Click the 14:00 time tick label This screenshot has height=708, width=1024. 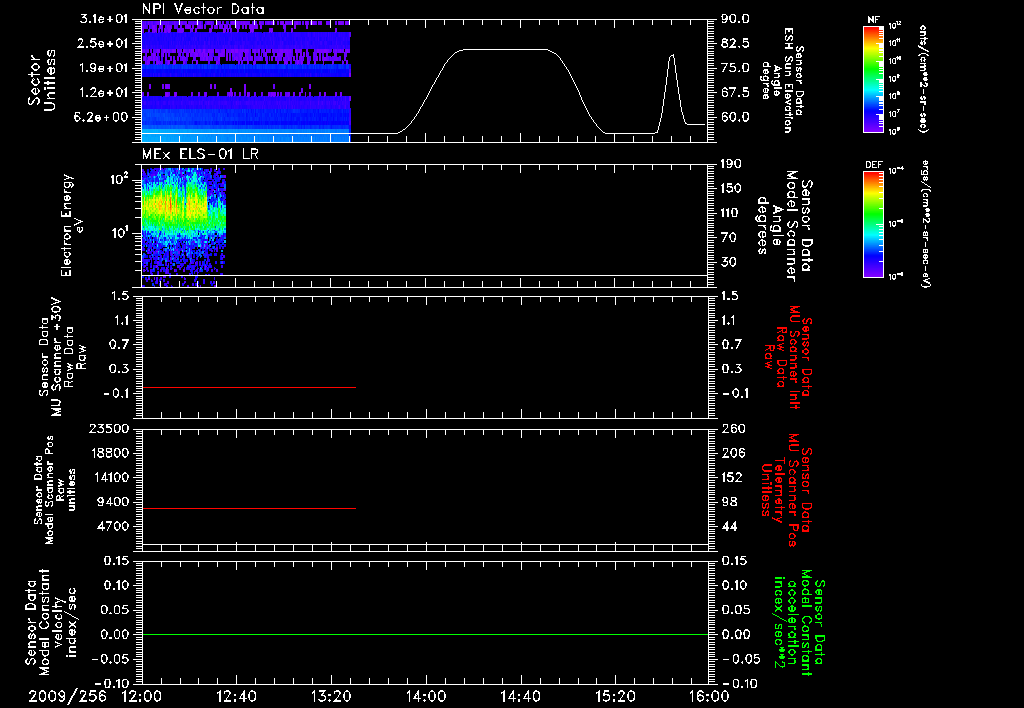[x=425, y=696]
